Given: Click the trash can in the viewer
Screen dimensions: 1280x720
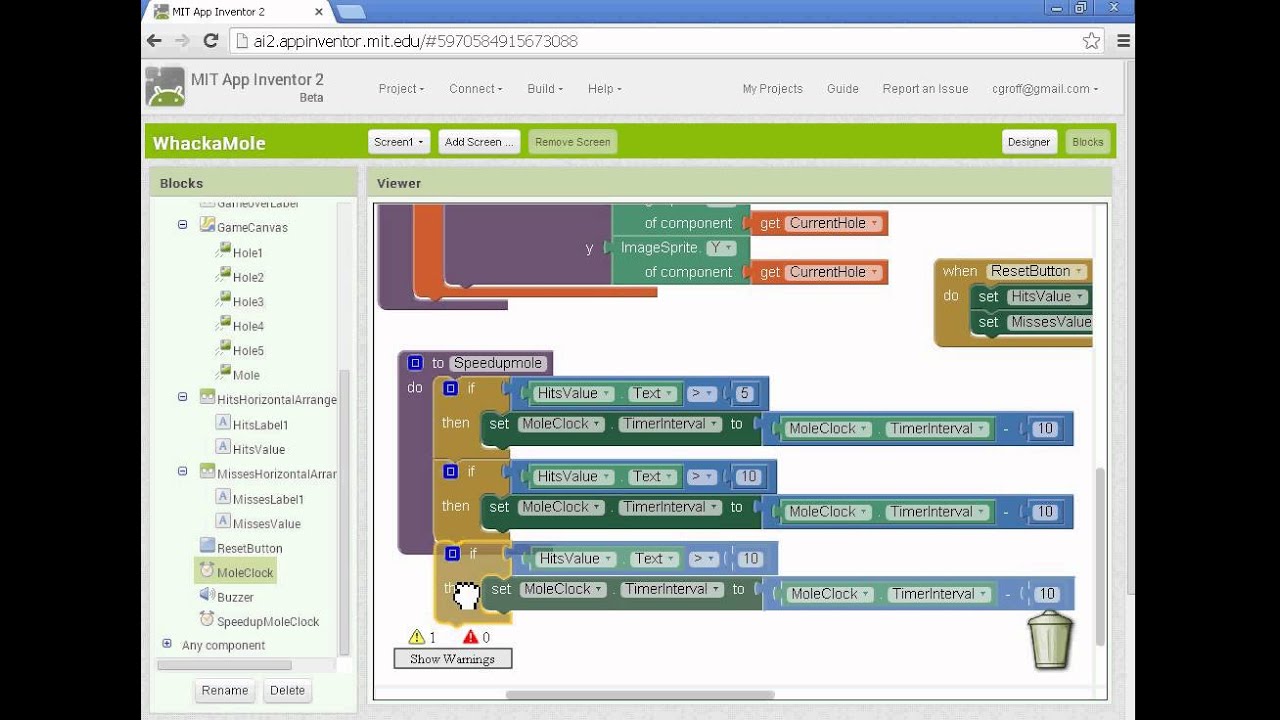Looking at the screenshot, I should 1050,640.
